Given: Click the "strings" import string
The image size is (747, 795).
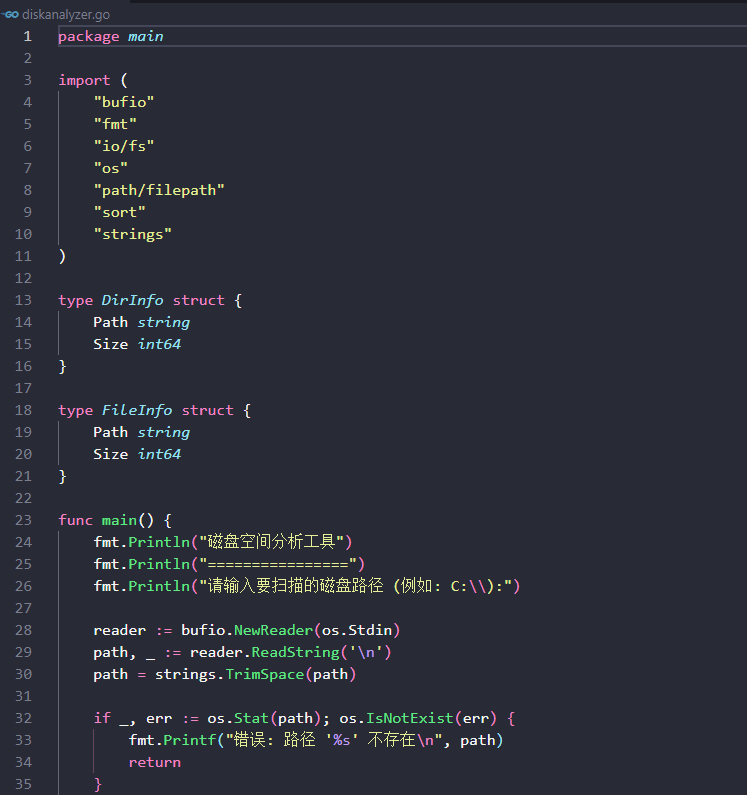Looking at the screenshot, I should [132, 234].
